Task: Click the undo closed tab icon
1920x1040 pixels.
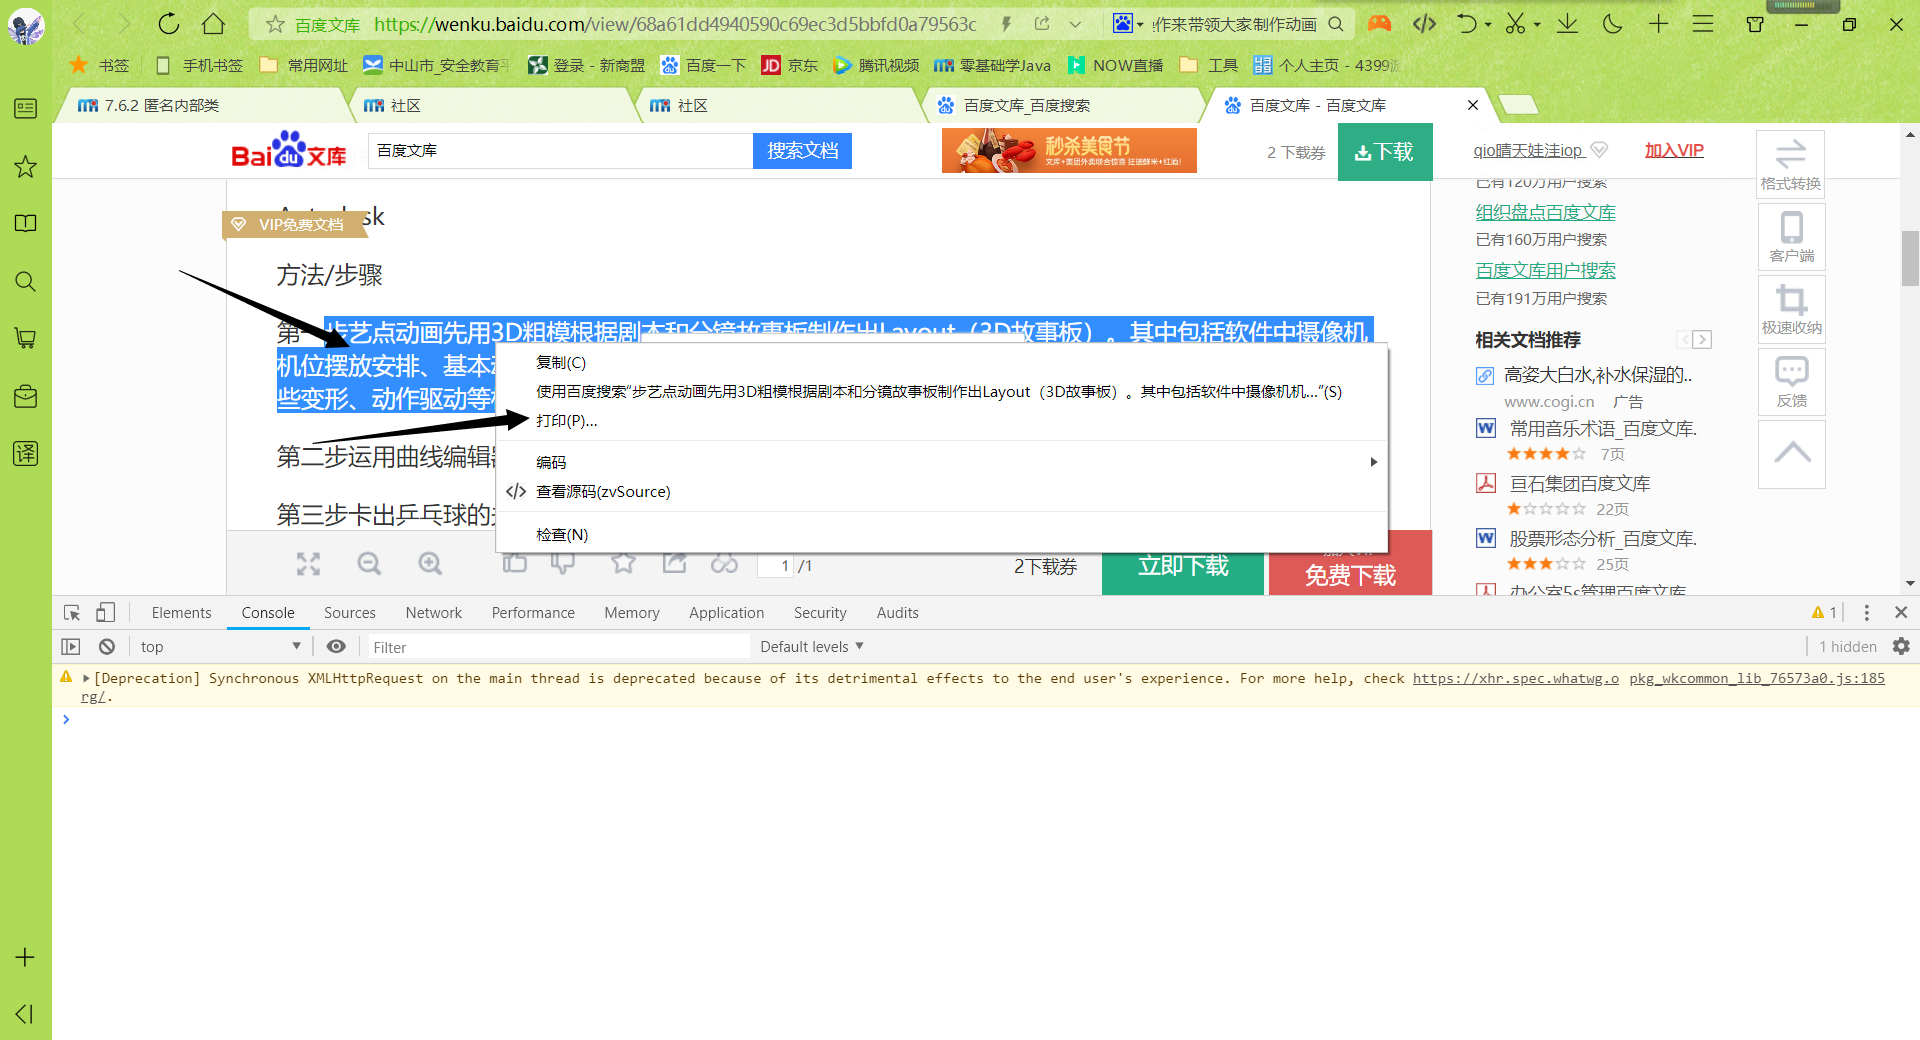Action: tap(1466, 24)
